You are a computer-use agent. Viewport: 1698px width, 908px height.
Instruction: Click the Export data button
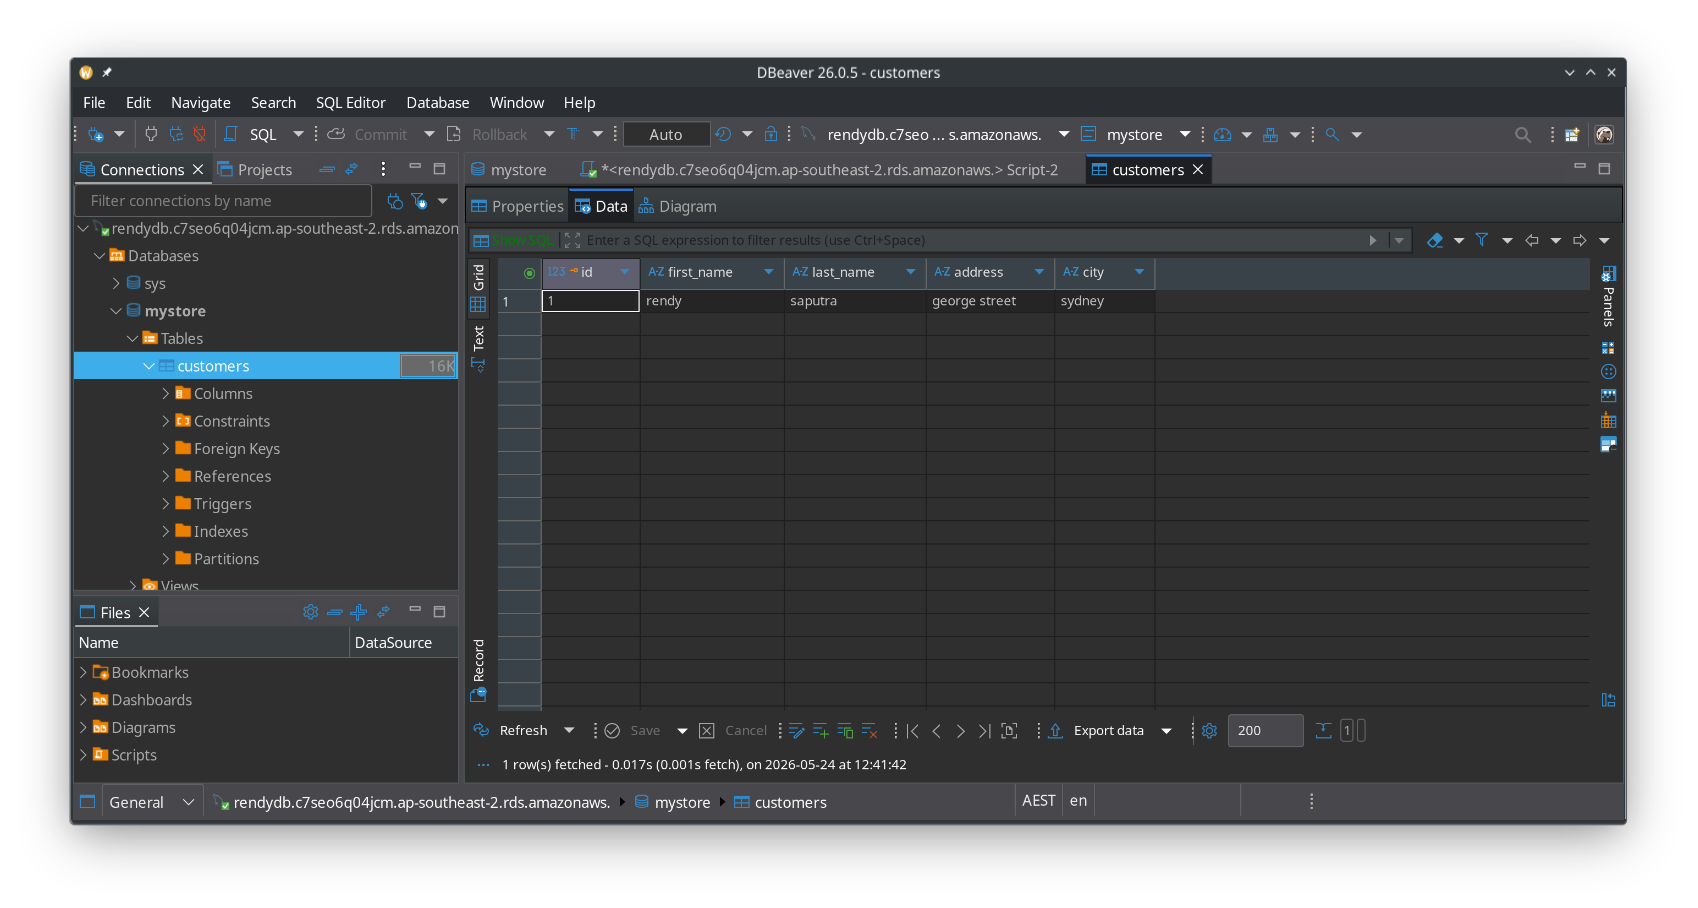[x=1097, y=731]
